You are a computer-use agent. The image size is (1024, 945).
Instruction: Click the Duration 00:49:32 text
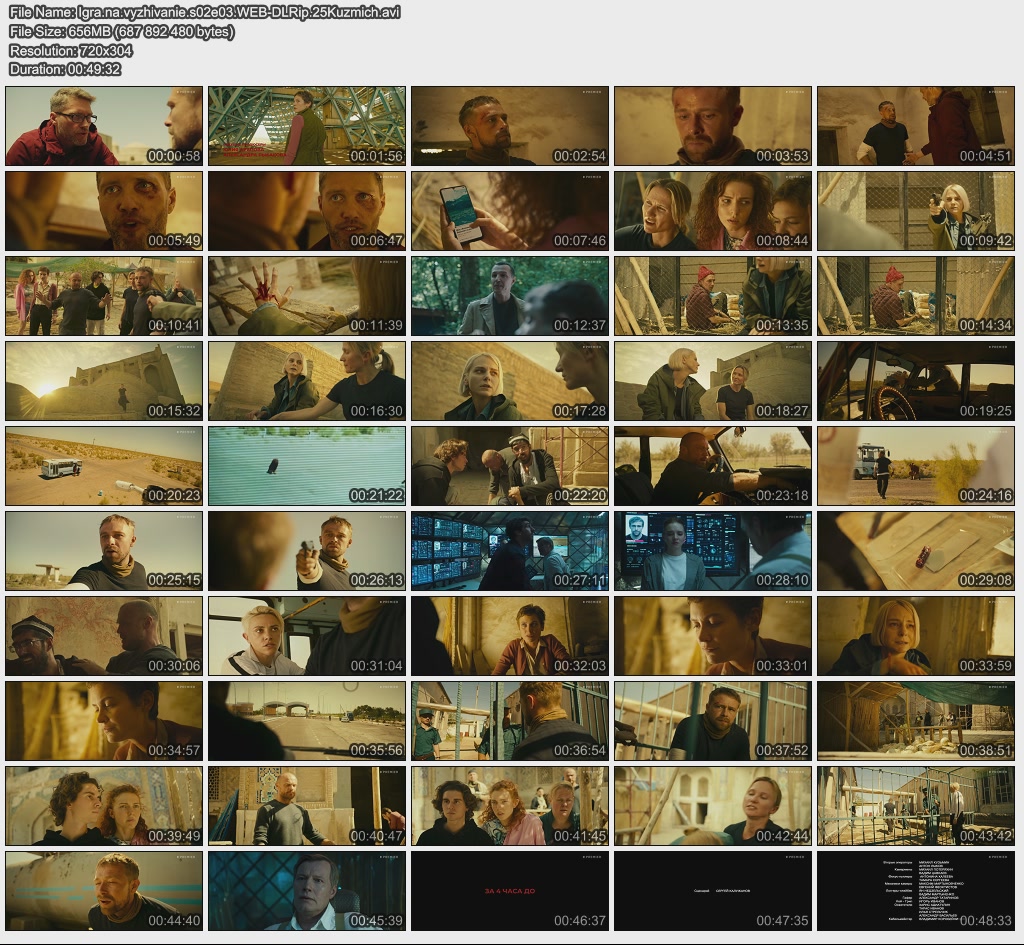pos(65,69)
